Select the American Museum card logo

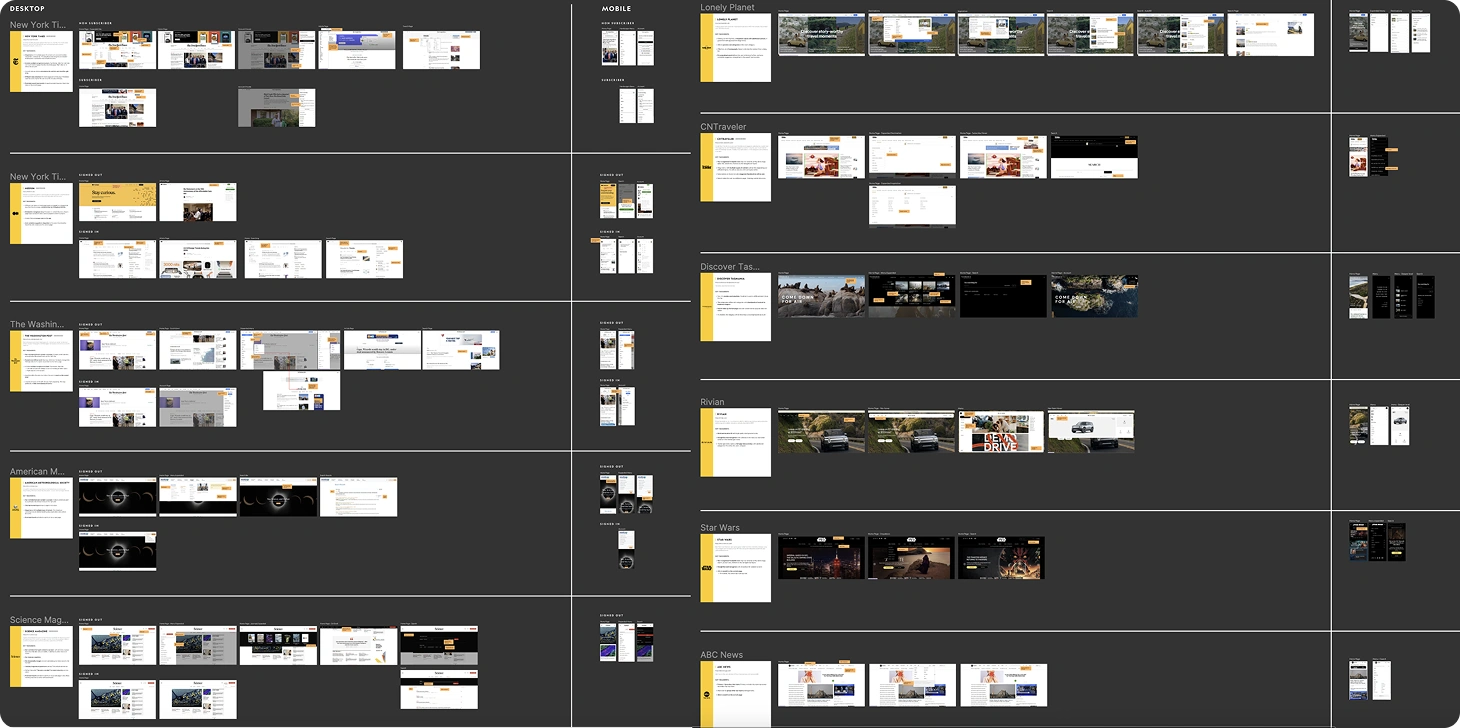[16, 507]
